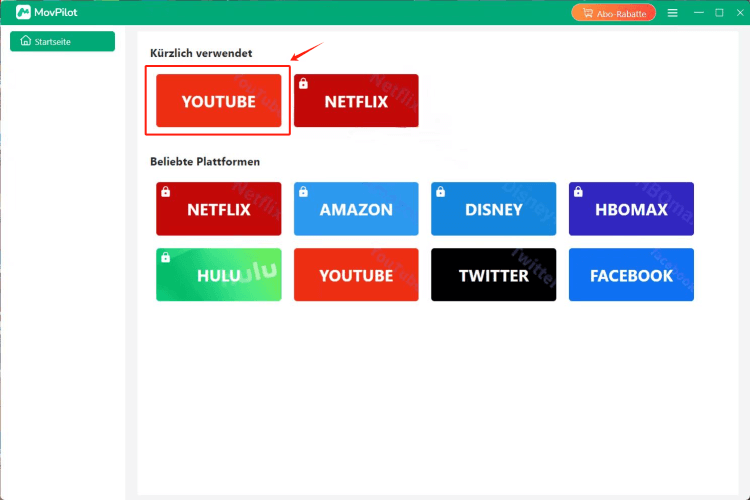
Task: Open YouTube tile under Beliebte Plattformen
Action: click(356, 275)
